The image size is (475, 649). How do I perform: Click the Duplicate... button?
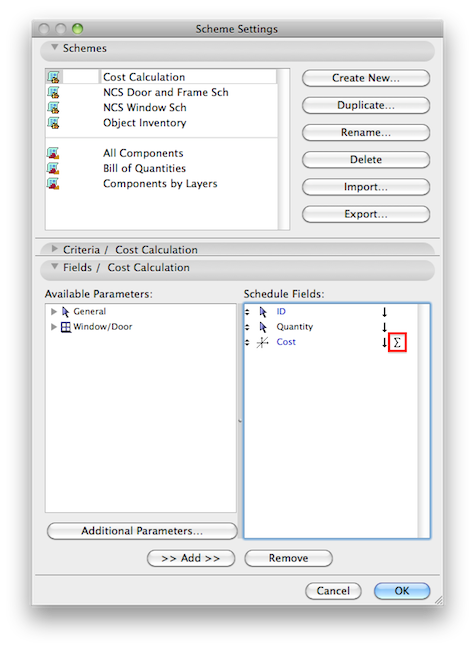366,106
